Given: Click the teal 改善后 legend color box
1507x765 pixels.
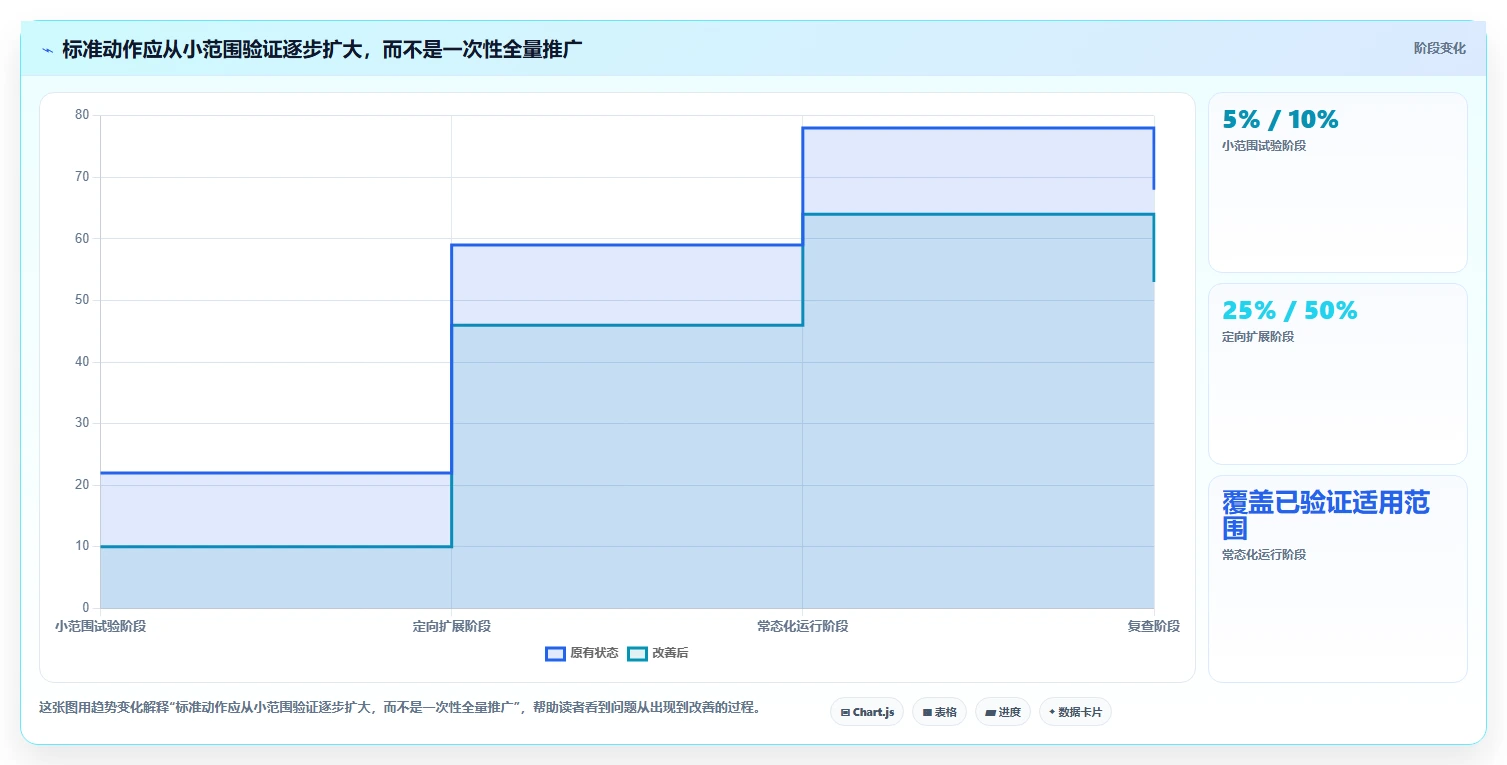Looking at the screenshot, I should [x=637, y=653].
